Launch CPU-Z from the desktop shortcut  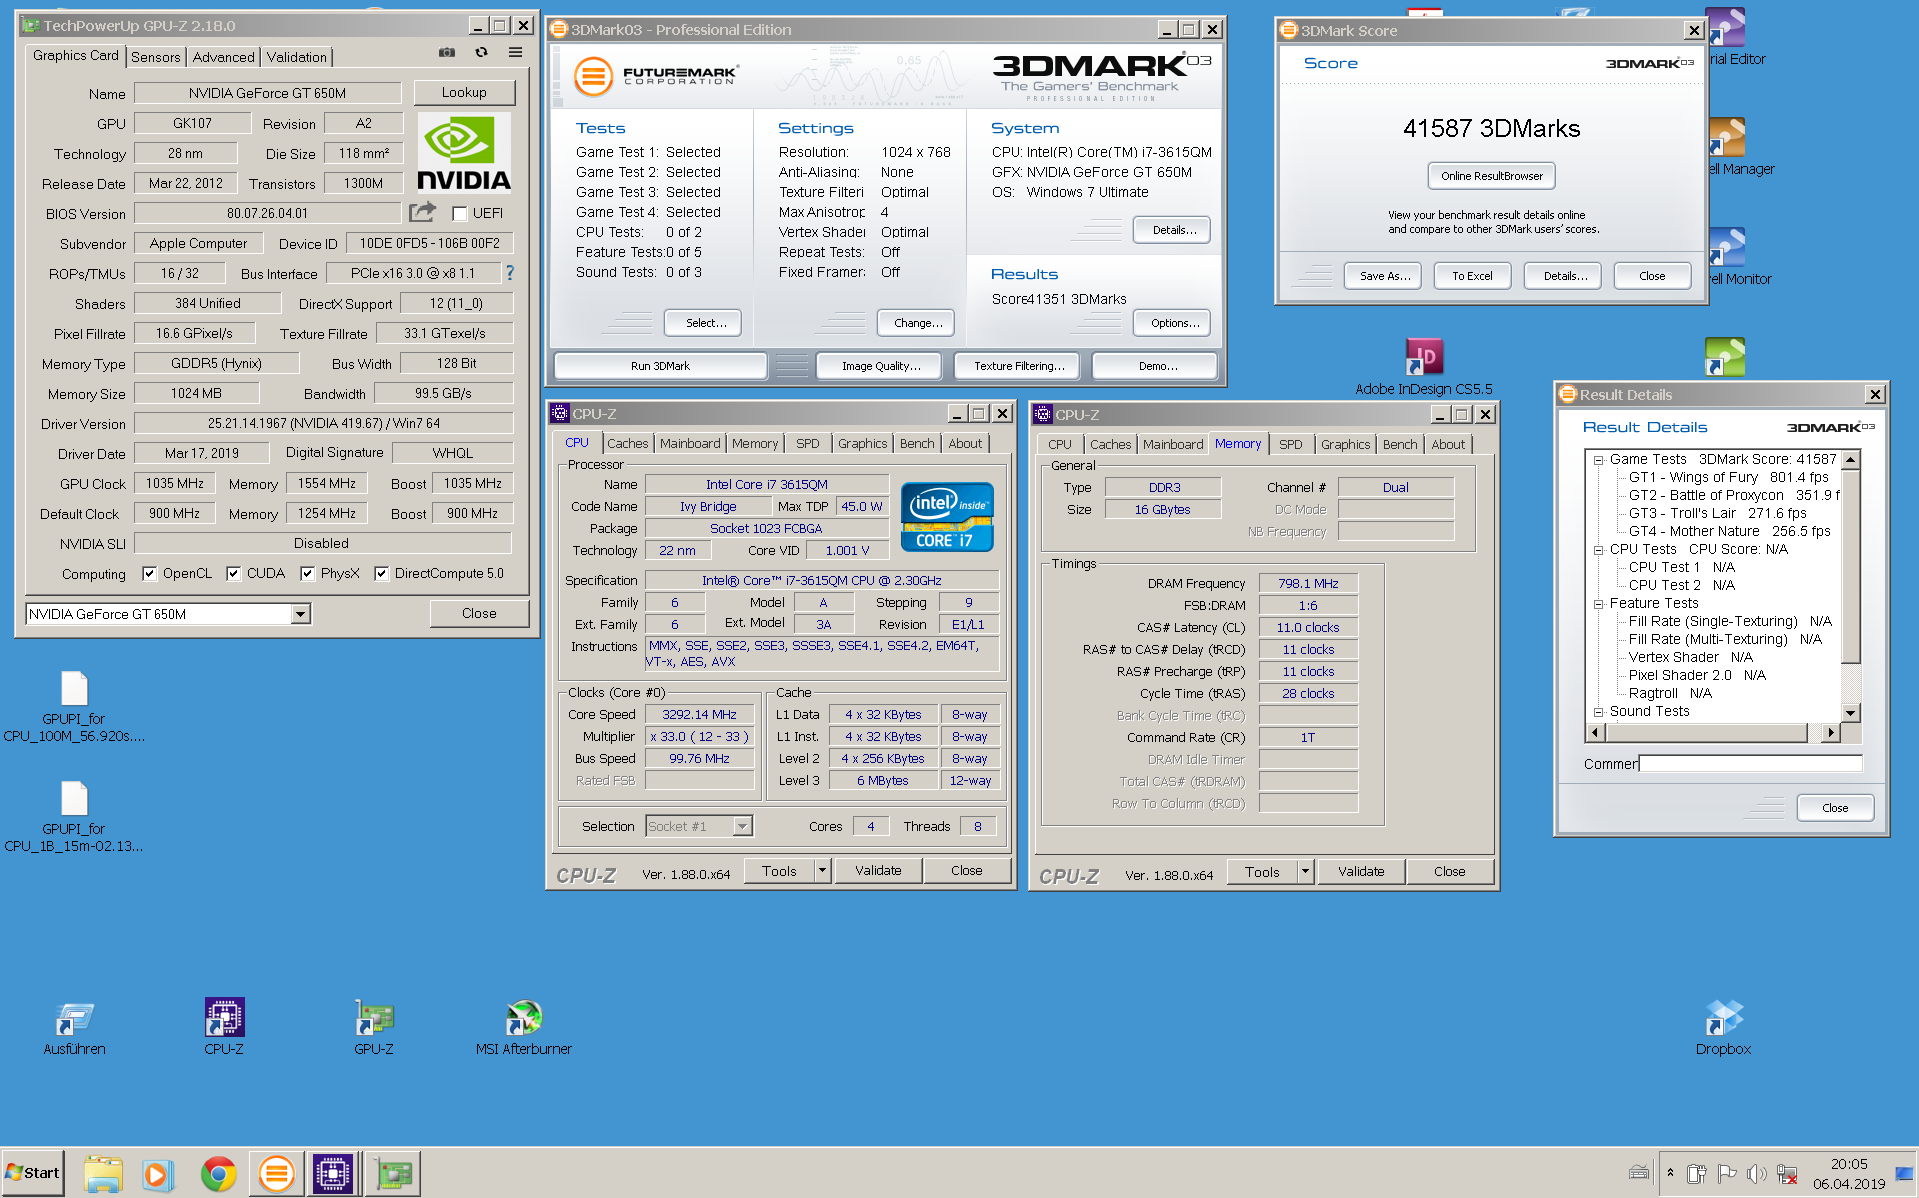point(224,1028)
